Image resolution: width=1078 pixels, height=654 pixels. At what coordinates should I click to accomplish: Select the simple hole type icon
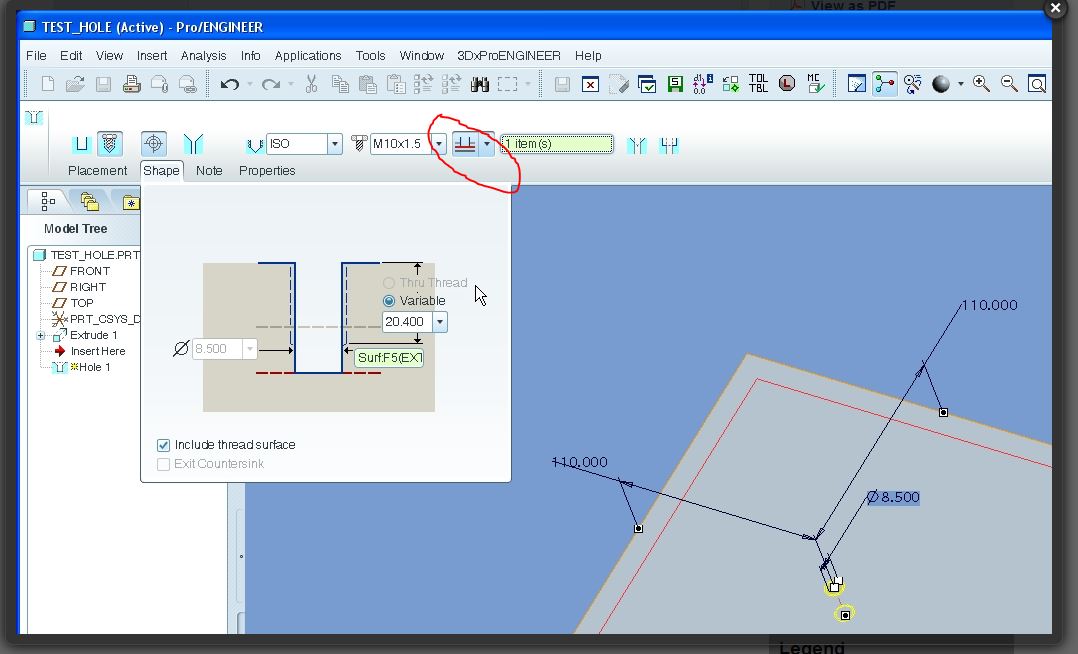tap(81, 144)
